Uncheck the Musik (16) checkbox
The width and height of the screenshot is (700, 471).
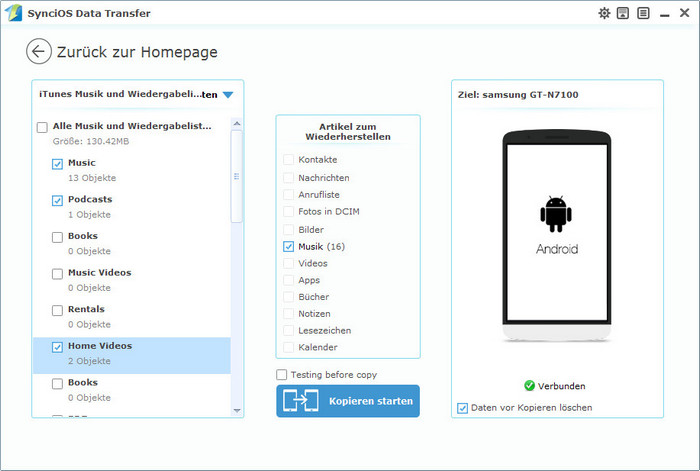[288, 246]
